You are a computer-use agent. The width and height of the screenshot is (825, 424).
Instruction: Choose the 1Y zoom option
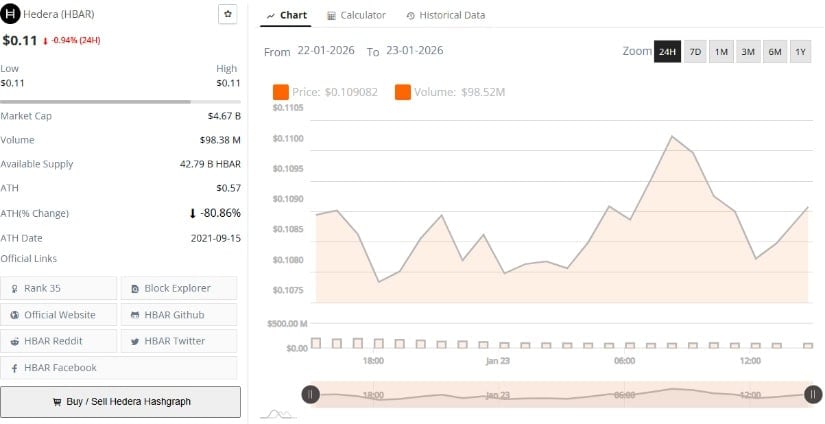pos(800,52)
